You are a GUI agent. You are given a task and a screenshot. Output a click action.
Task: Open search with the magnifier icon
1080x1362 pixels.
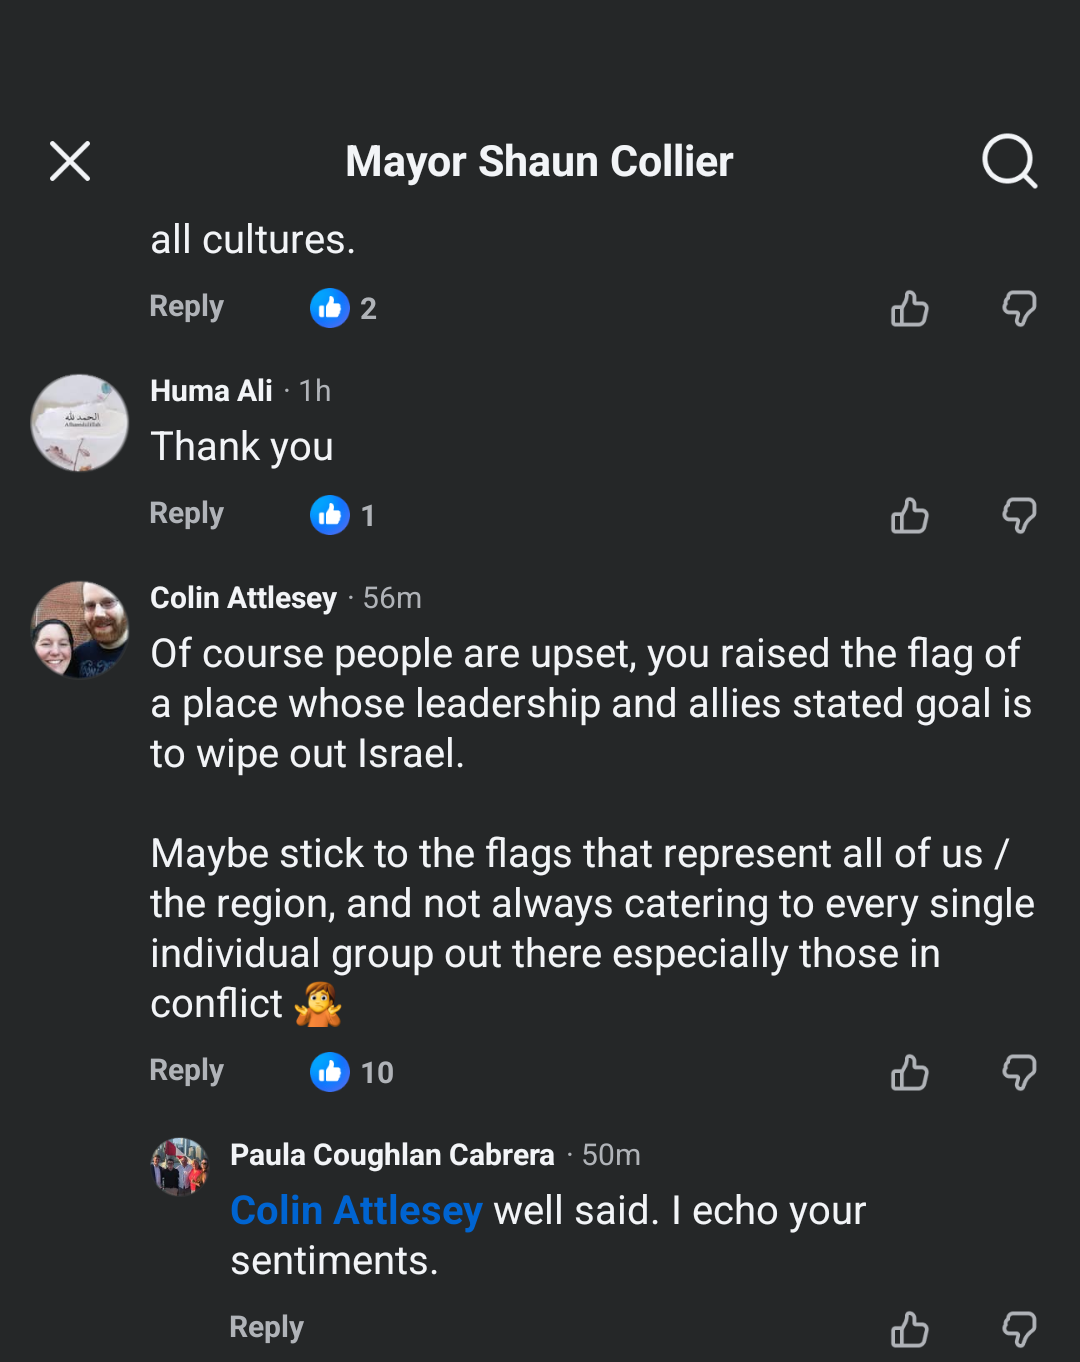click(x=1009, y=161)
